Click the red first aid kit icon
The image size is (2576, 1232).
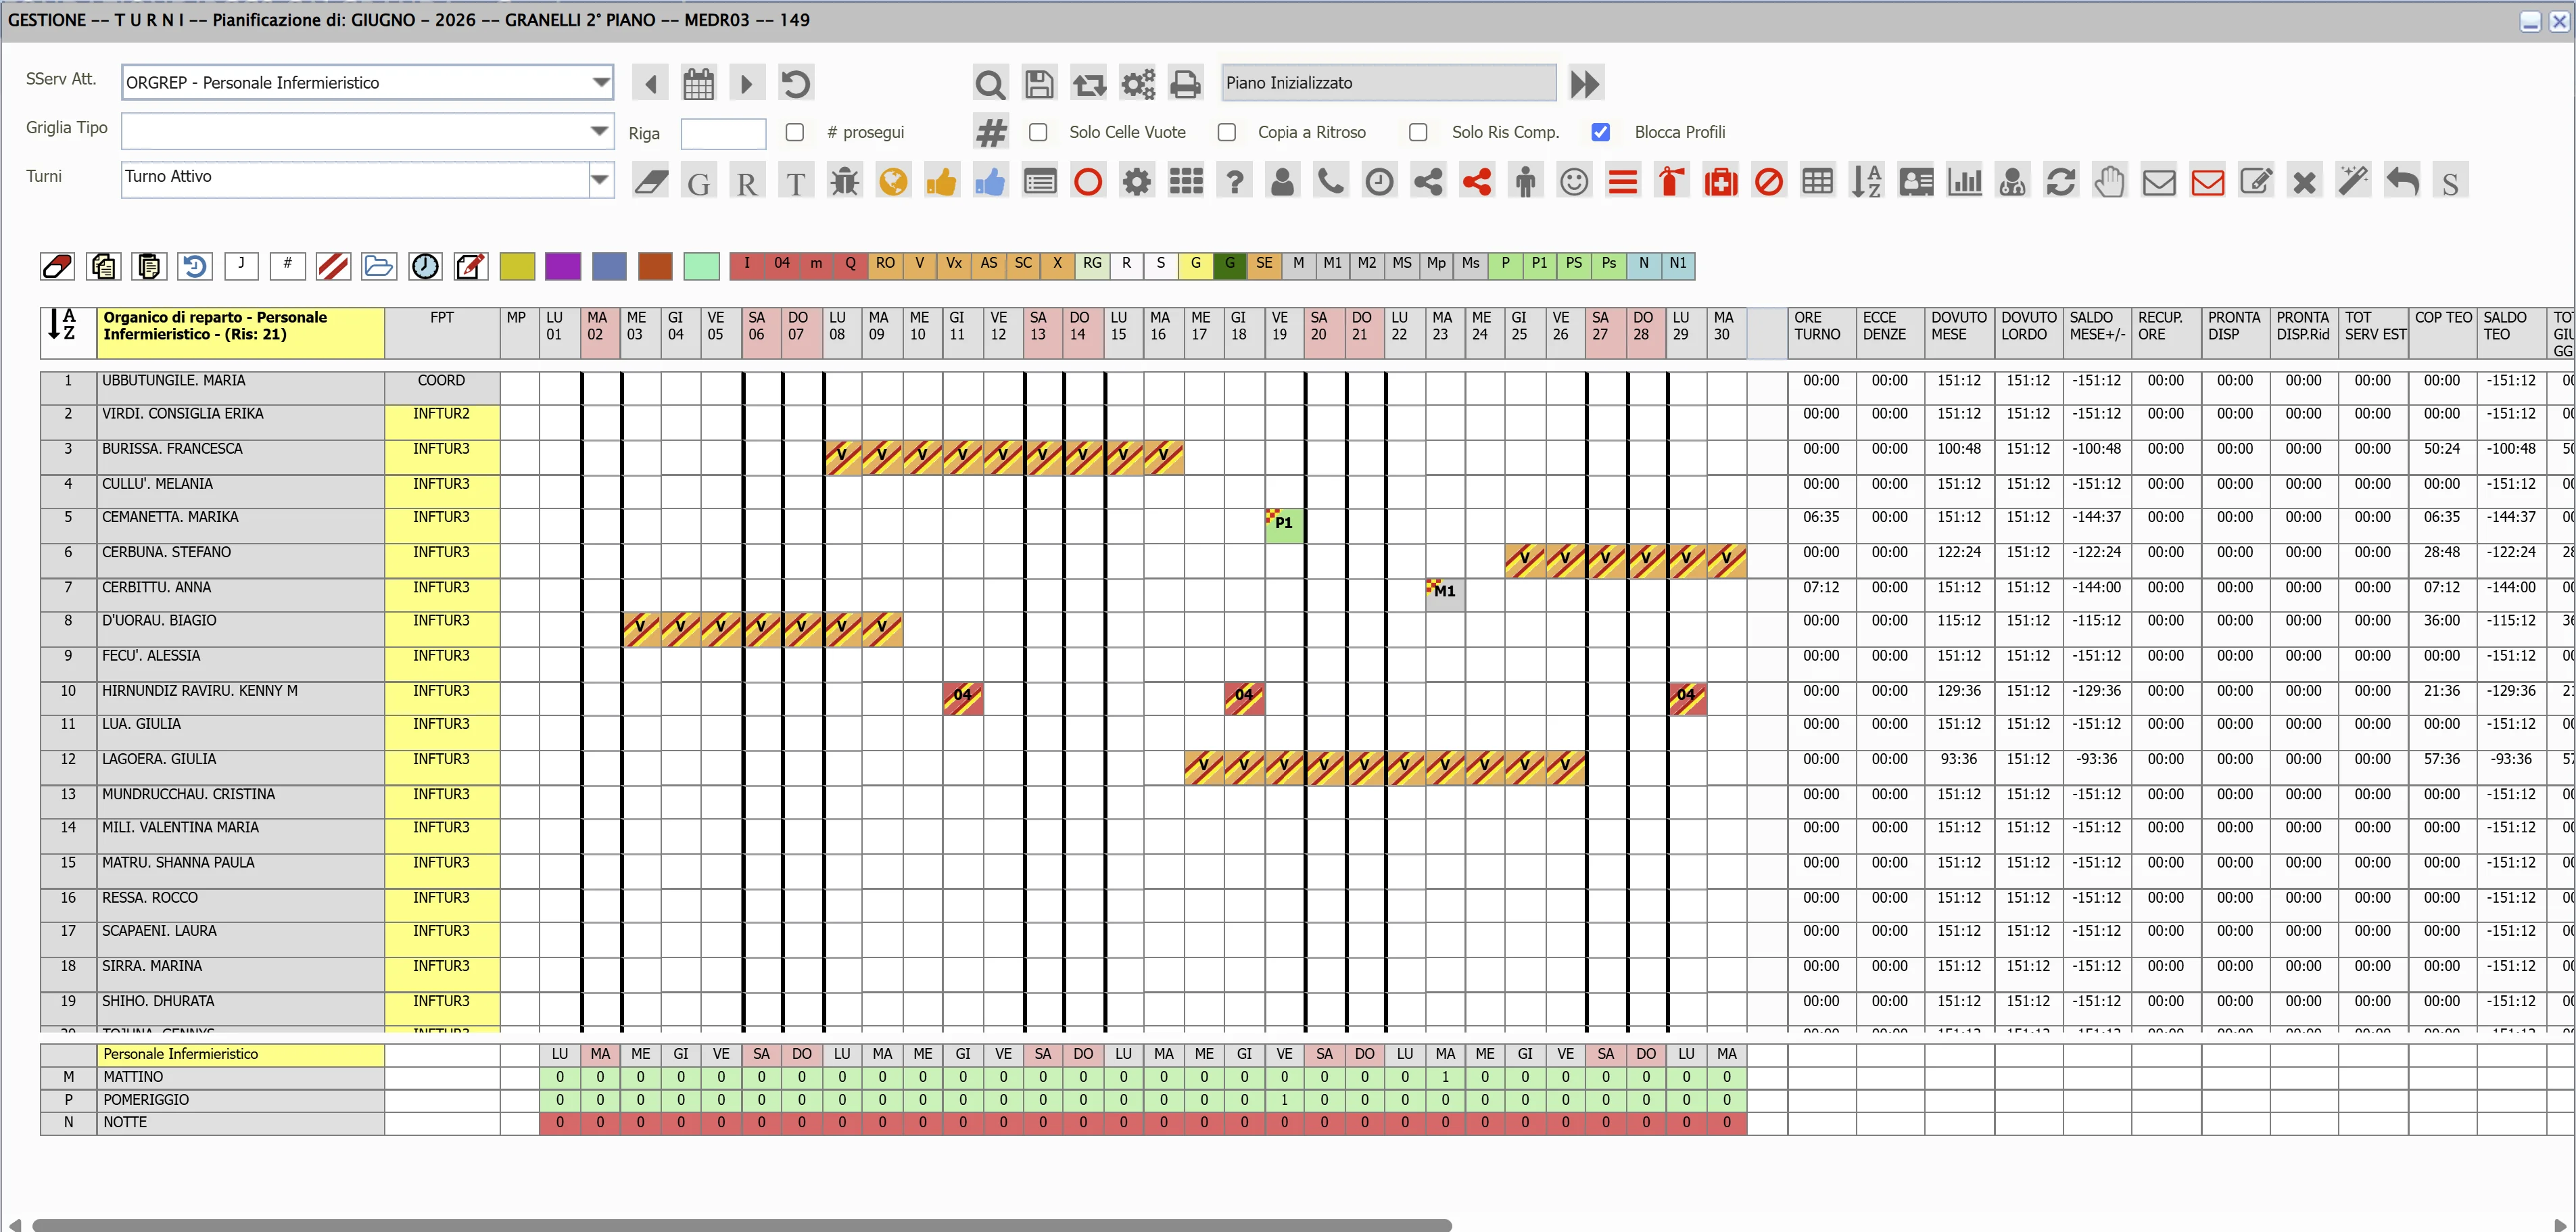(x=1720, y=182)
